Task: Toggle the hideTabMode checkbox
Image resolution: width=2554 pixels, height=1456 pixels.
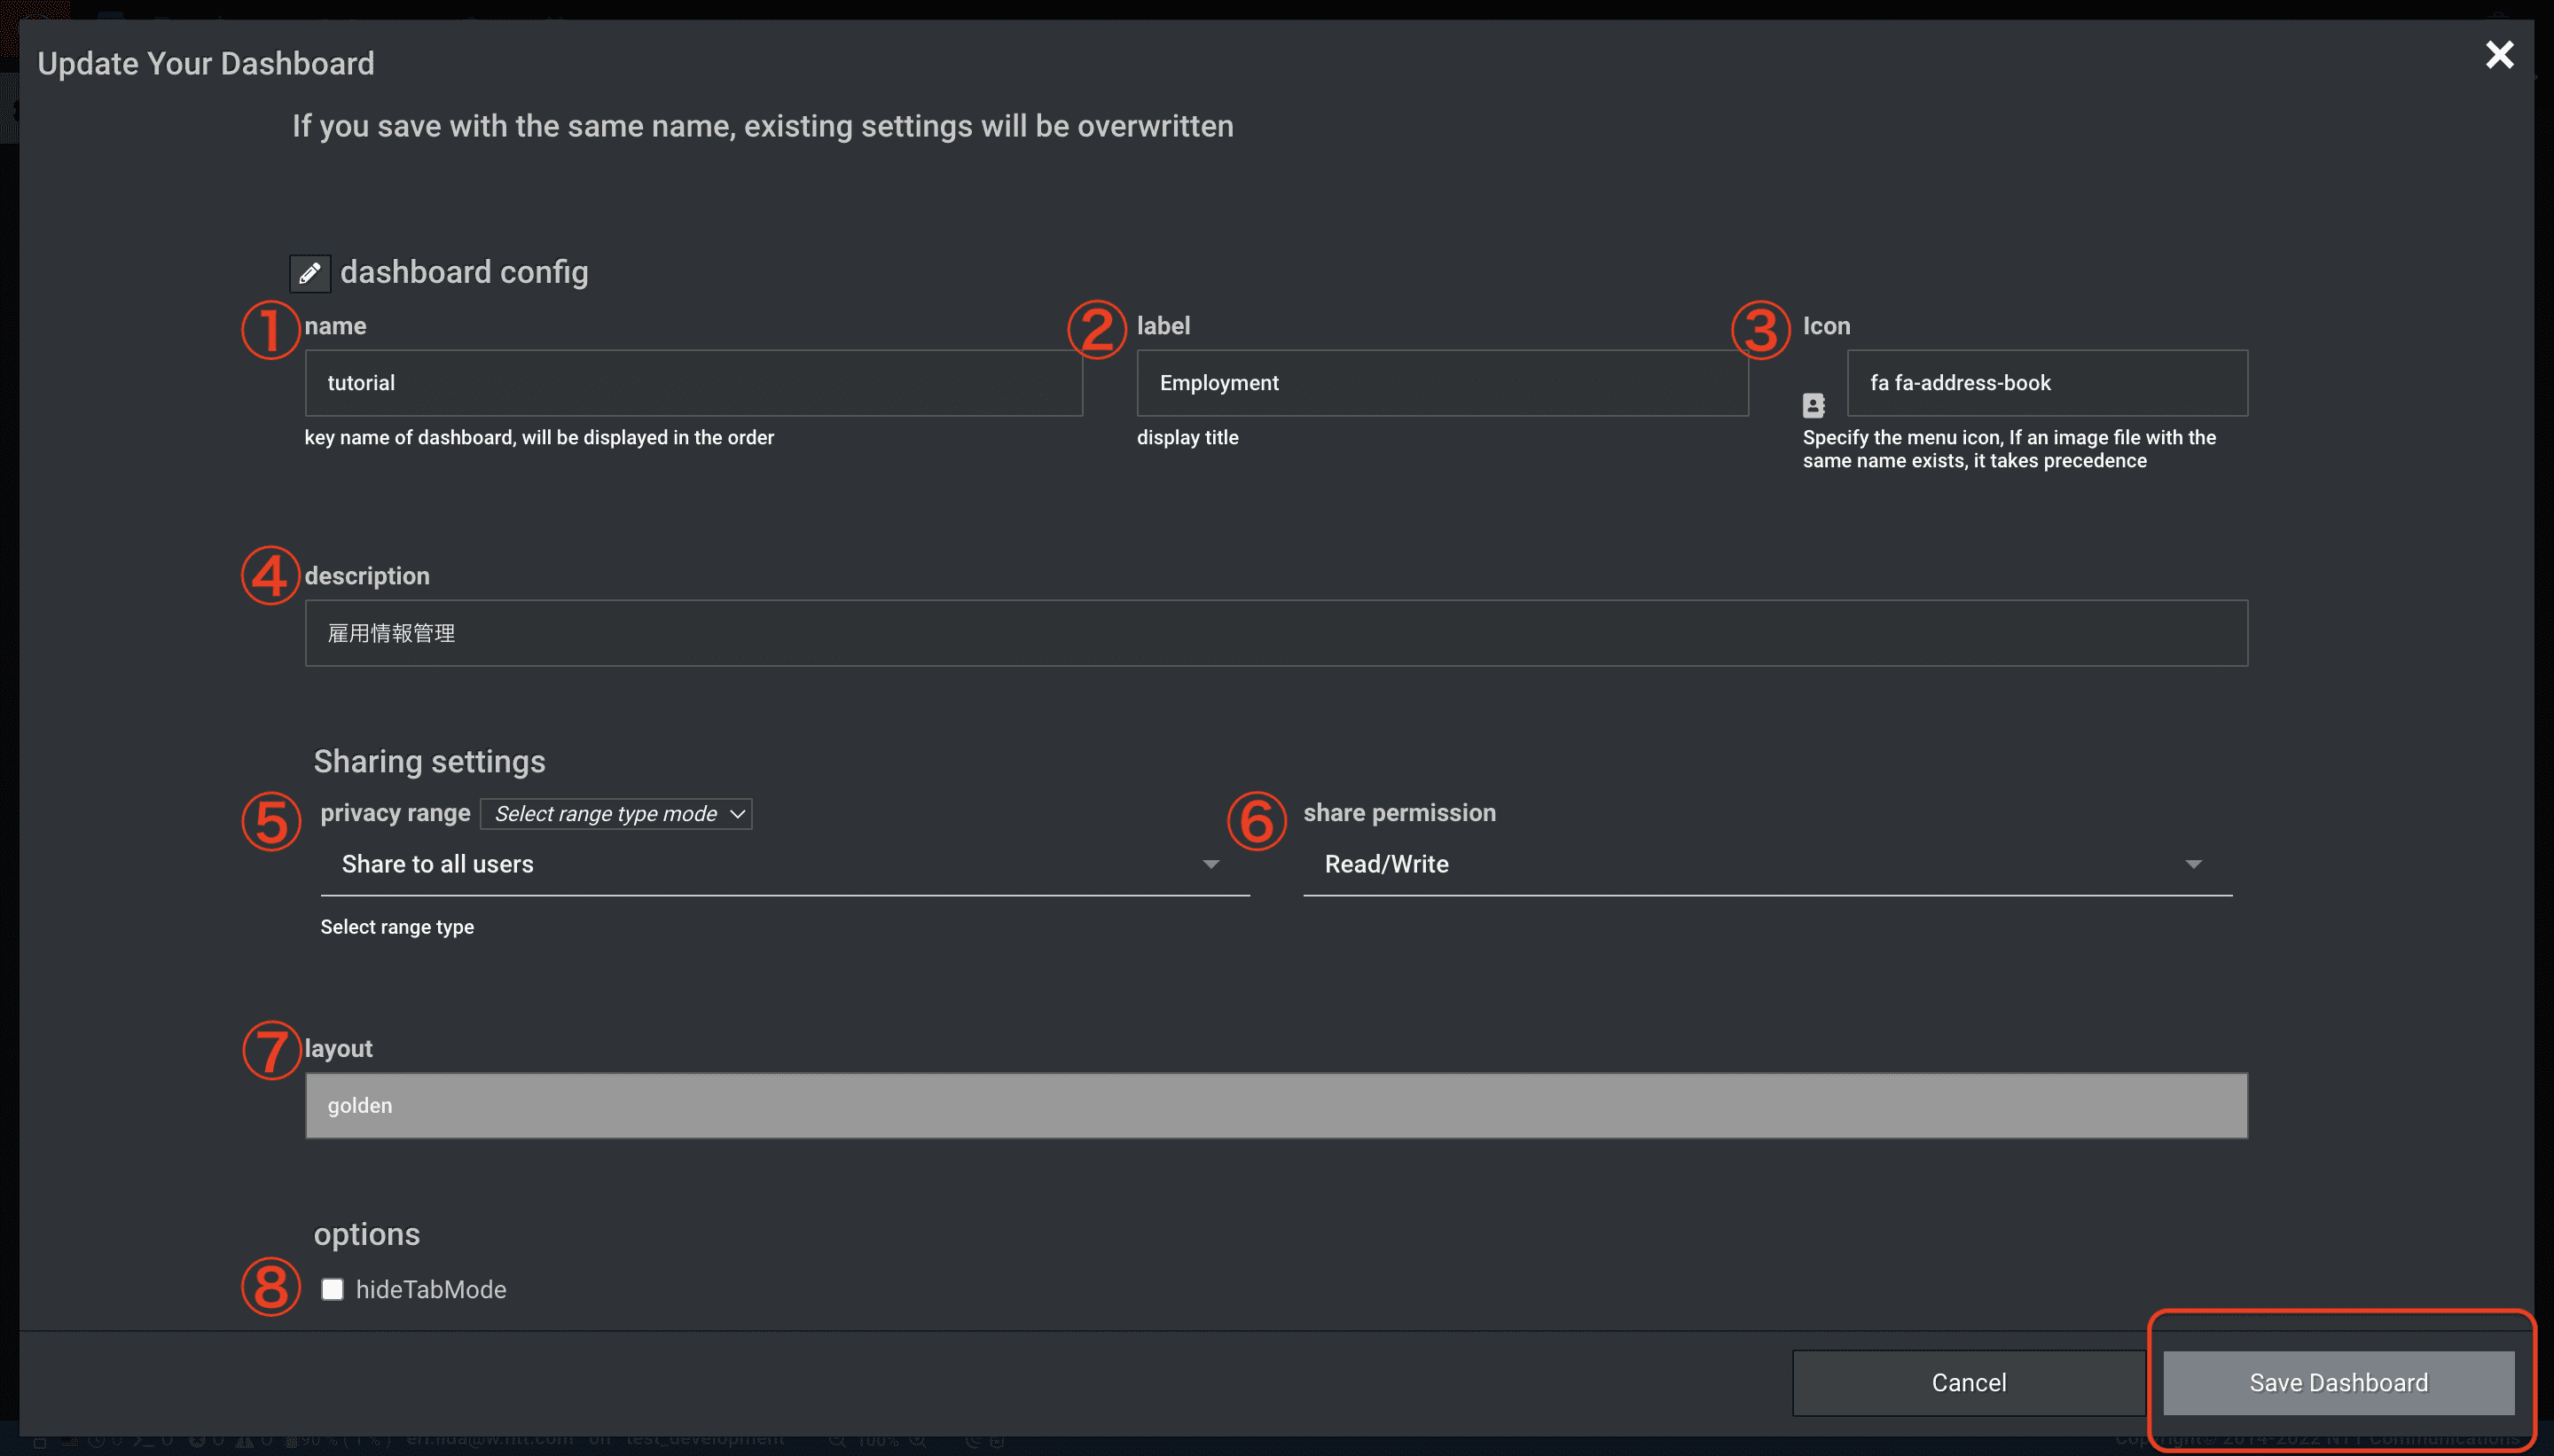Action: [x=332, y=1289]
